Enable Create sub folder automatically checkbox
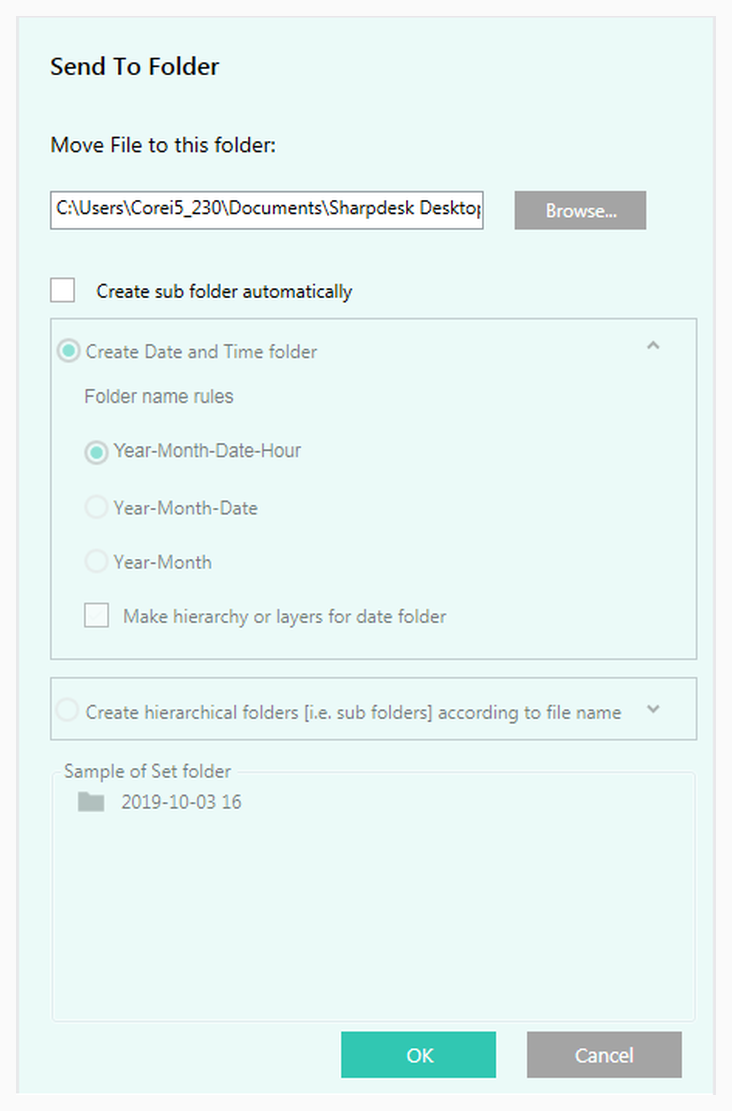The width and height of the screenshot is (732, 1111). [x=62, y=291]
